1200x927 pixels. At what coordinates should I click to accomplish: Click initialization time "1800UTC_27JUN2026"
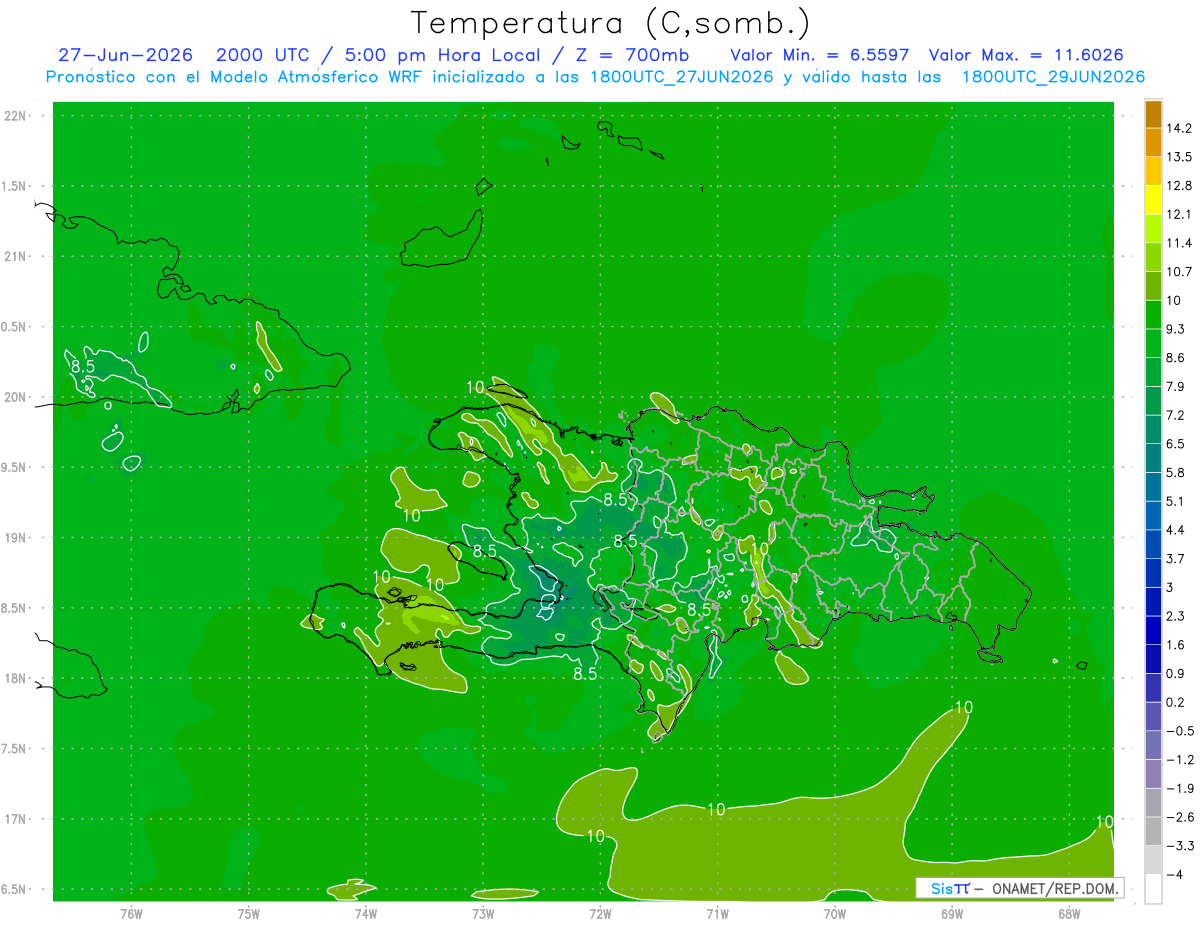[x=683, y=77]
